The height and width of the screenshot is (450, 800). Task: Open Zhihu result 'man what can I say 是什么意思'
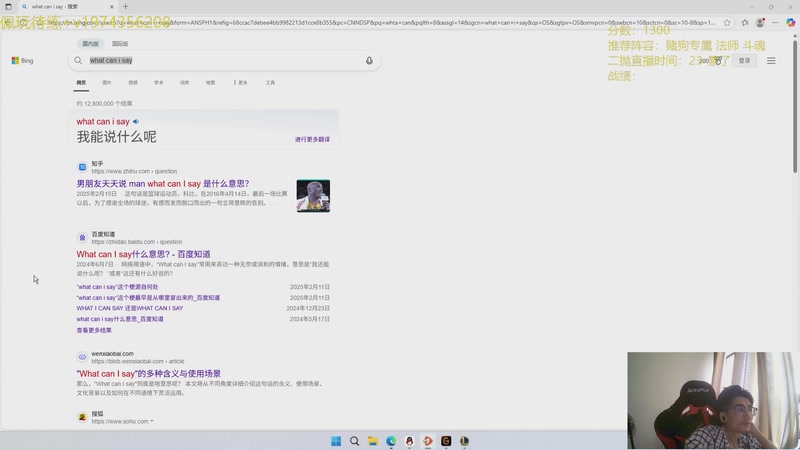(163, 184)
